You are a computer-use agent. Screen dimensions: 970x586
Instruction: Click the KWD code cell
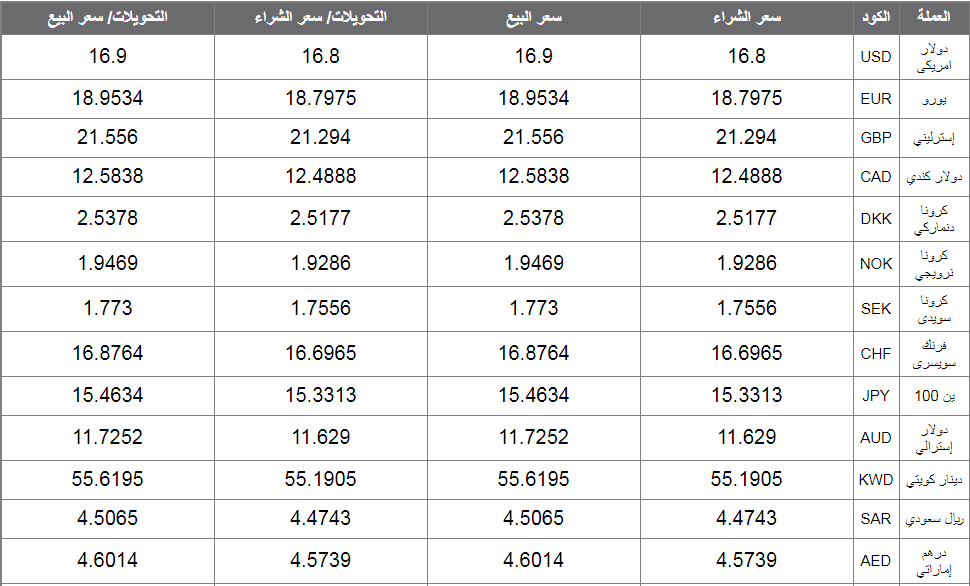coord(876,480)
